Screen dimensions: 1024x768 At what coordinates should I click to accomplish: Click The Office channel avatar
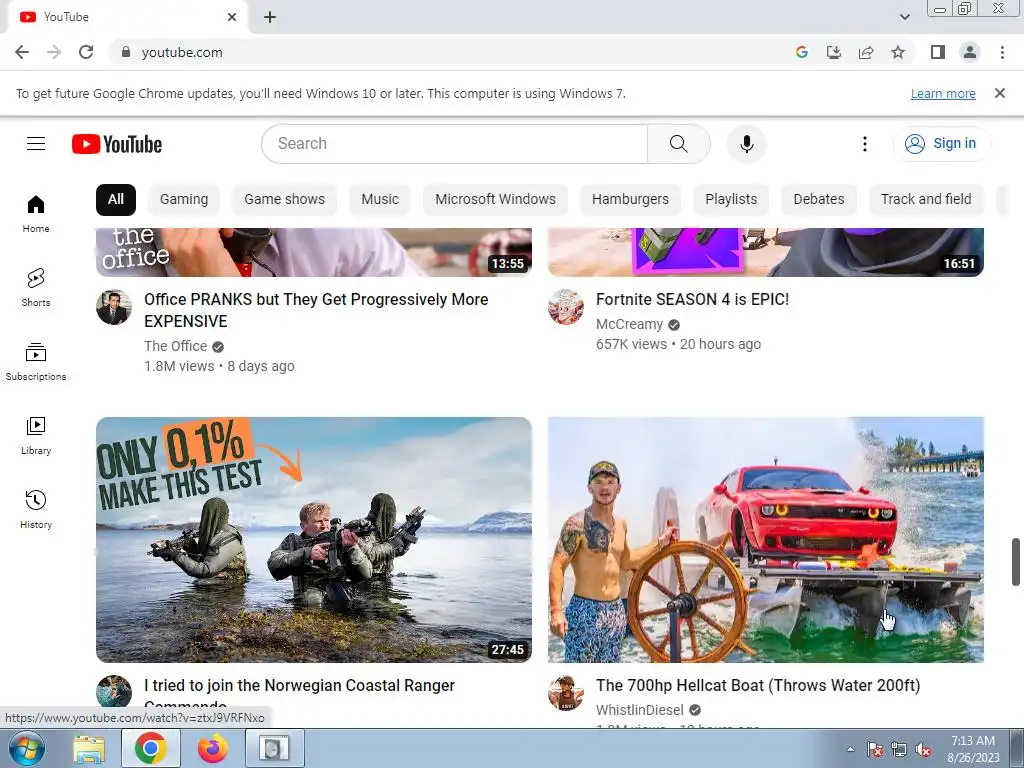click(114, 307)
